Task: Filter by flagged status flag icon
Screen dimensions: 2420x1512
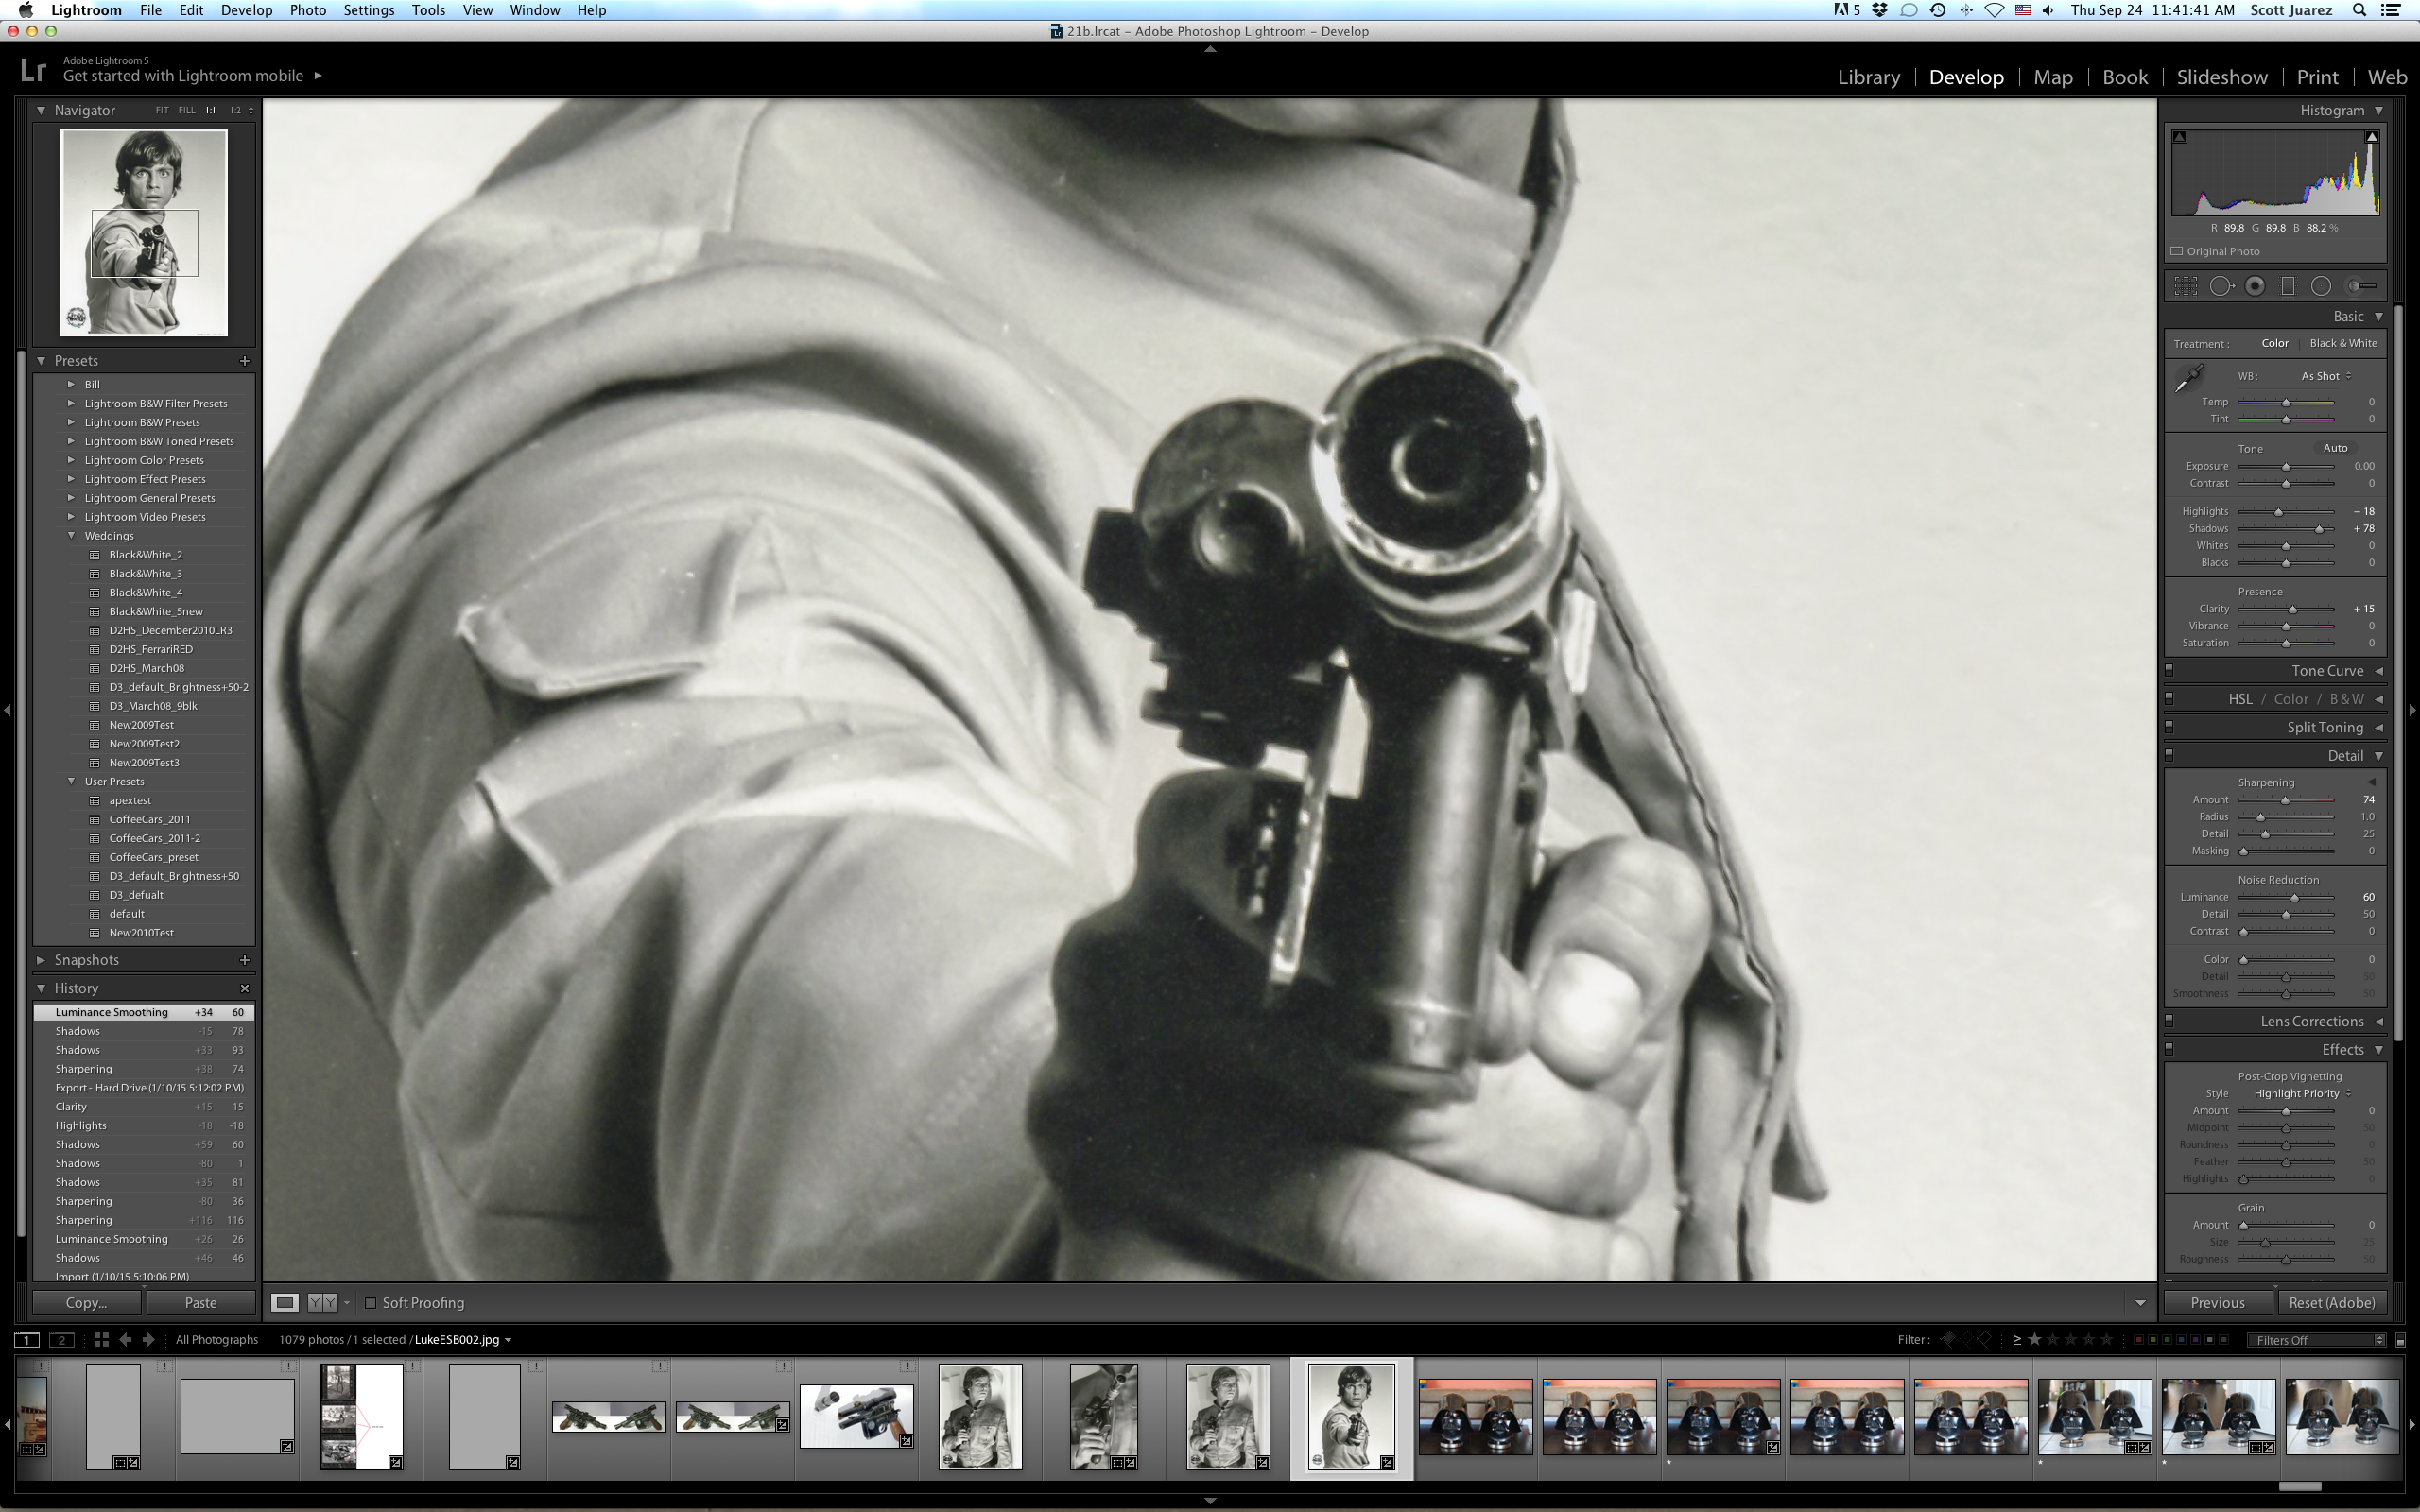Action: pyautogui.click(x=1948, y=1339)
